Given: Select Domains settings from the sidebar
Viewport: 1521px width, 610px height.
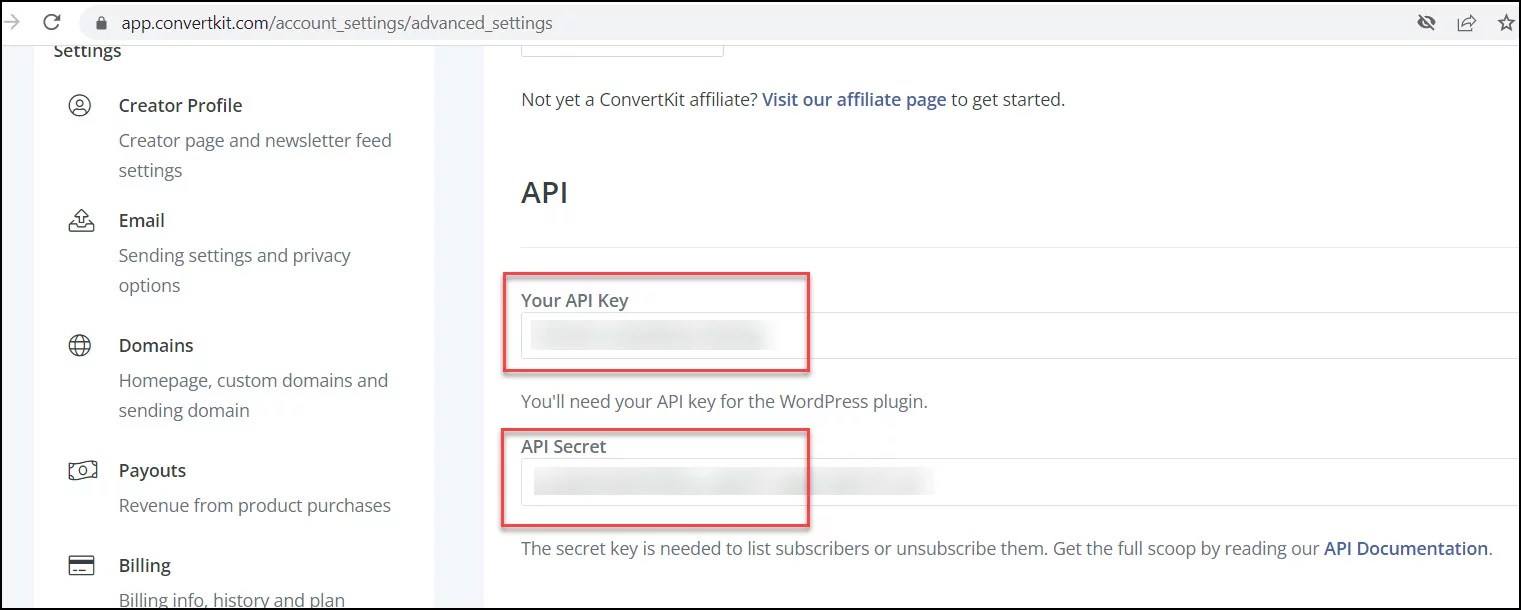Looking at the screenshot, I should (x=156, y=345).
